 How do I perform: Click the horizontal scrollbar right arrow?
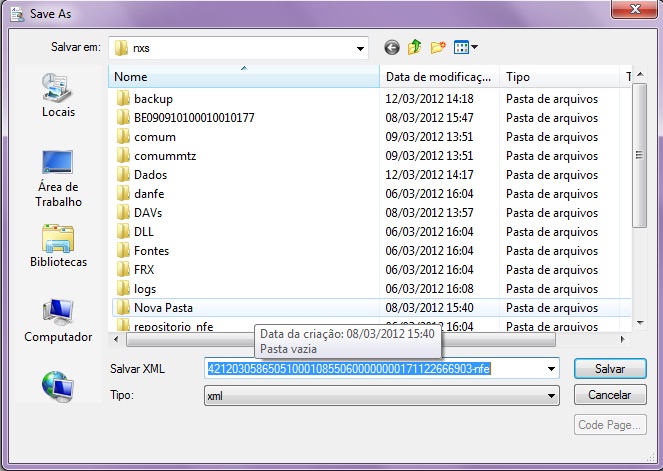[x=622, y=339]
